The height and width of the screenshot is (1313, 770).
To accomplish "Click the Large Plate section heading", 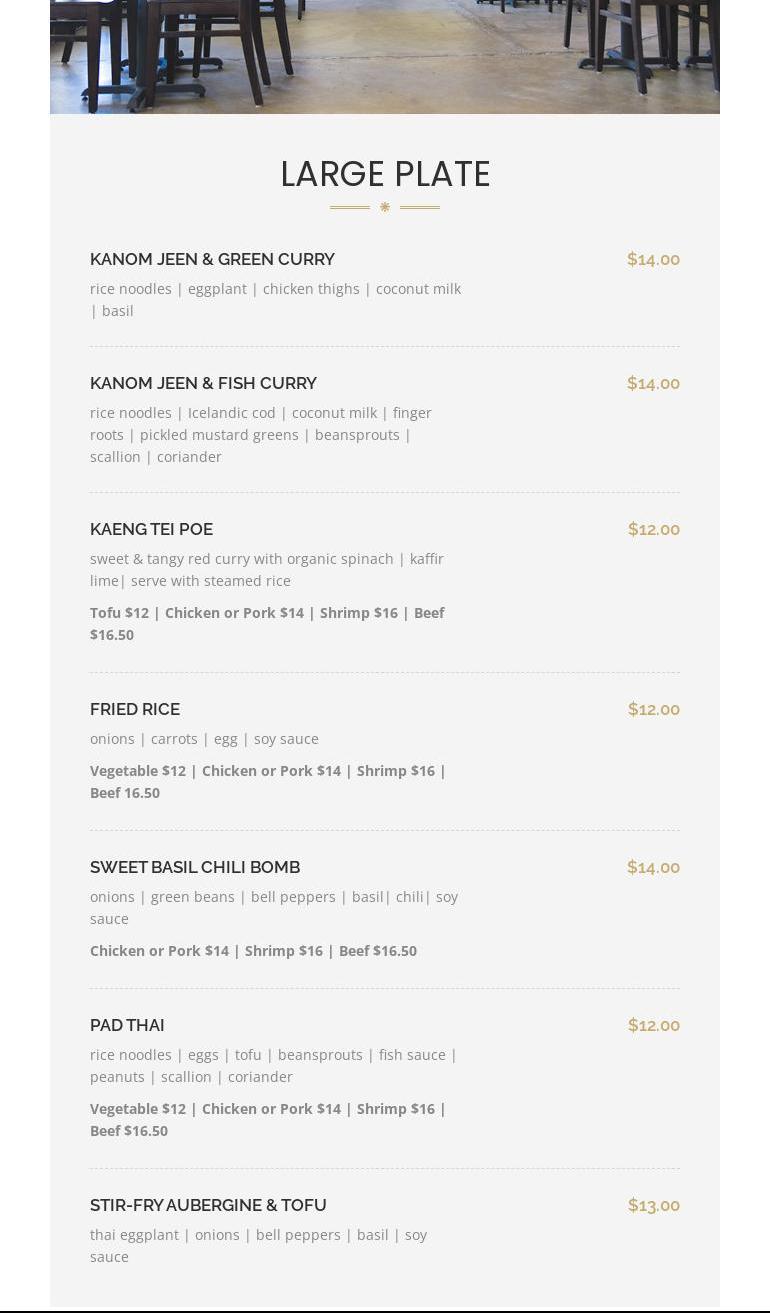I will coord(385,174).
